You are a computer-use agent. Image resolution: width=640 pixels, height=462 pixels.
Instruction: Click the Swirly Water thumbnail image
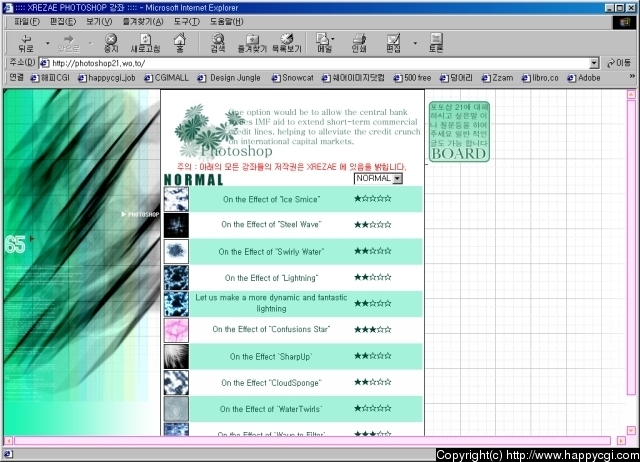pyautogui.click(x=176, y=251)
